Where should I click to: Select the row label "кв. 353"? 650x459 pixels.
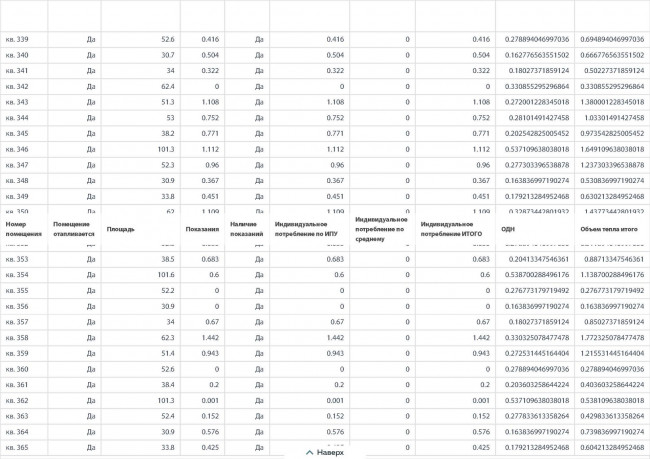pyautogui.click(x=17, y=259)
